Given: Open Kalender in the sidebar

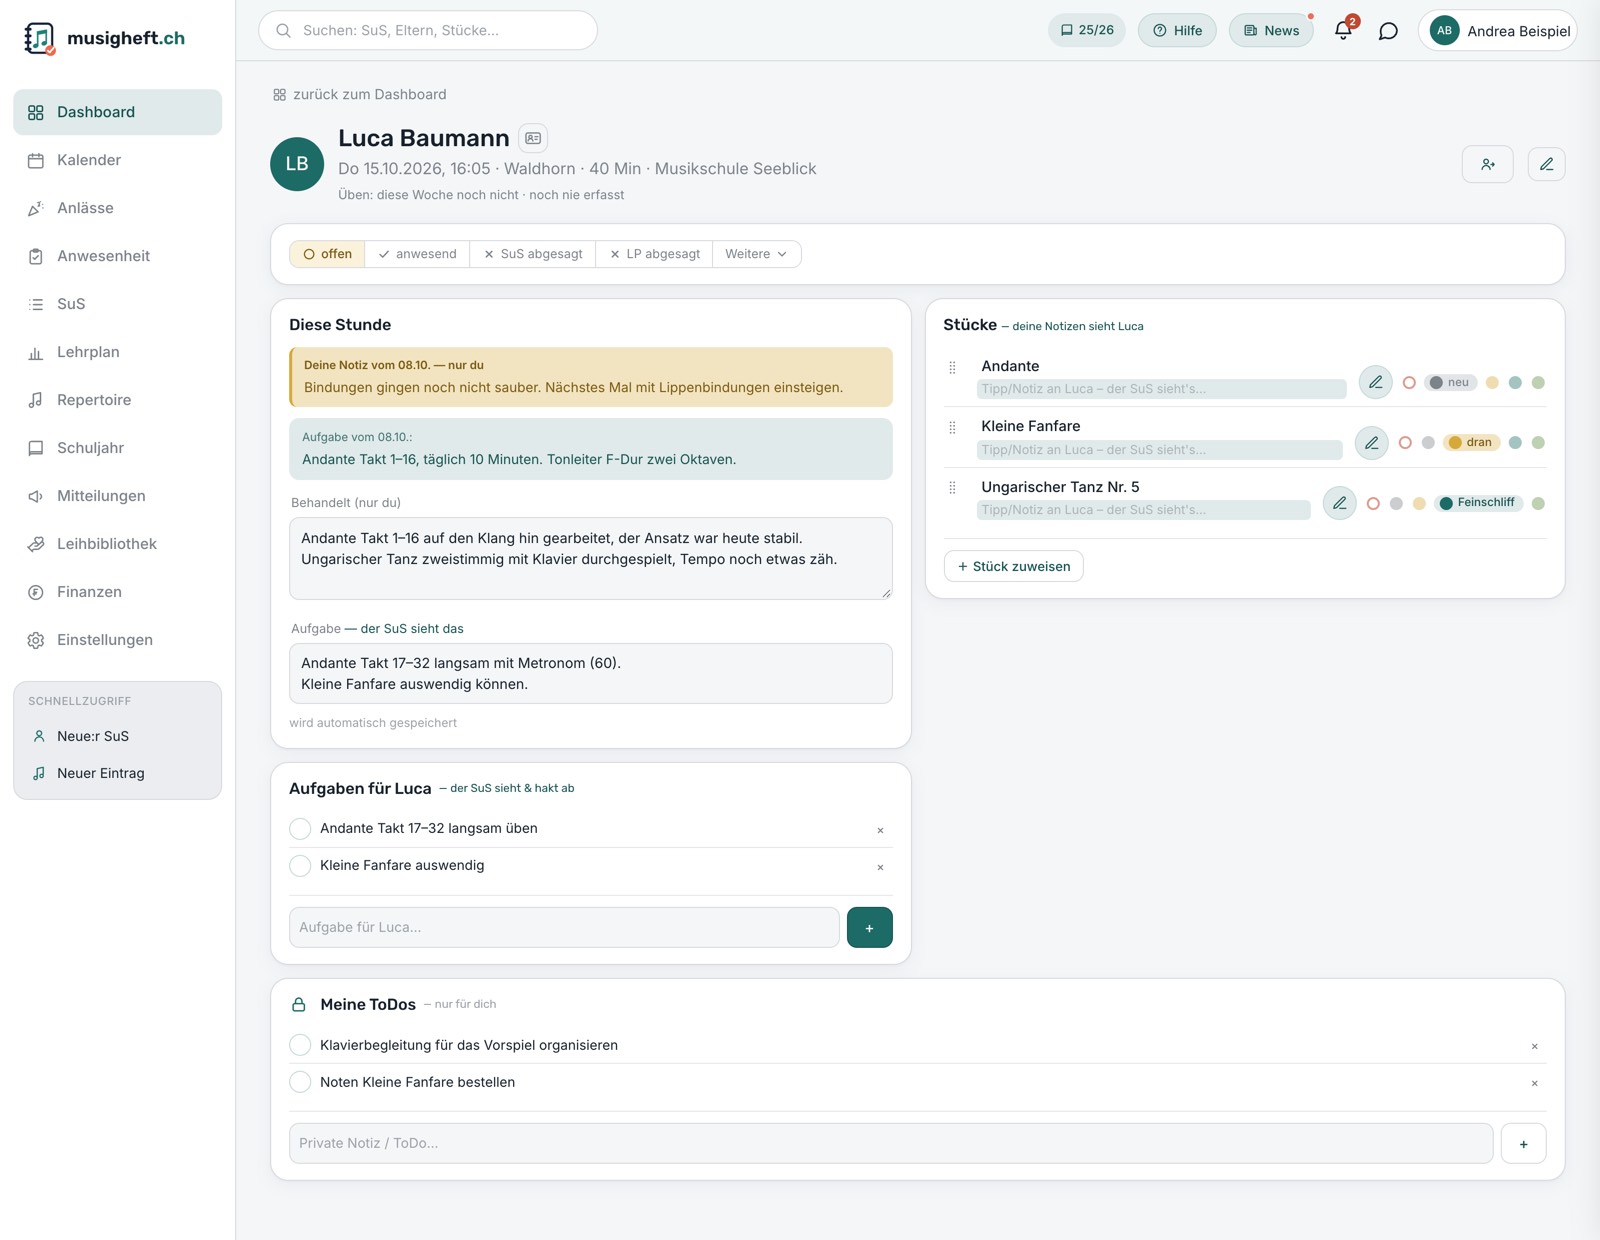Looking at the screenshot, I should tap(117, 160).
